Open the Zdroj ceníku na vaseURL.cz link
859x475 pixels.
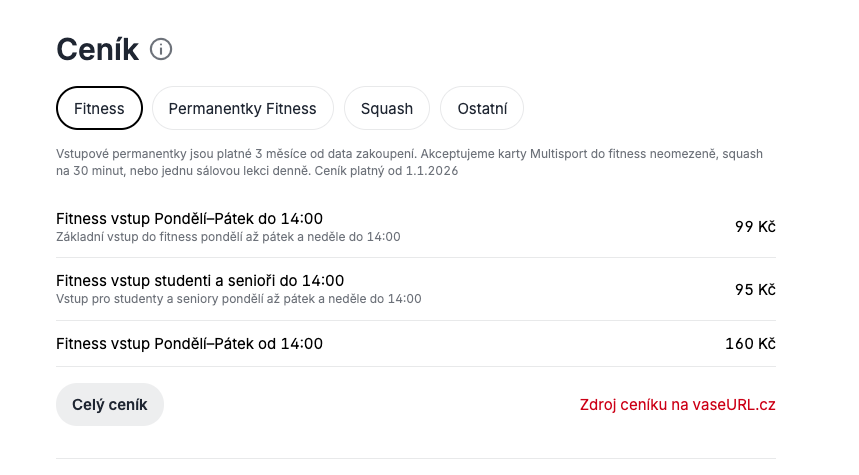coord(677,405)
